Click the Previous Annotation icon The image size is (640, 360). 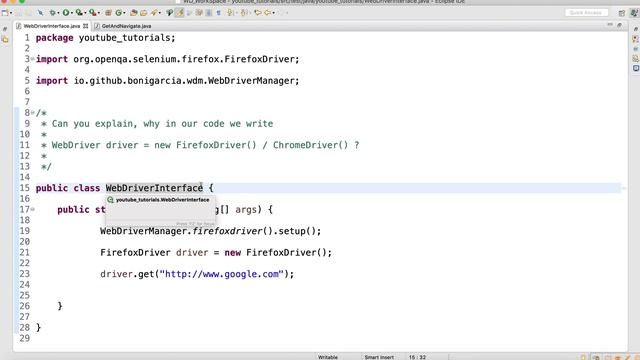244,13
